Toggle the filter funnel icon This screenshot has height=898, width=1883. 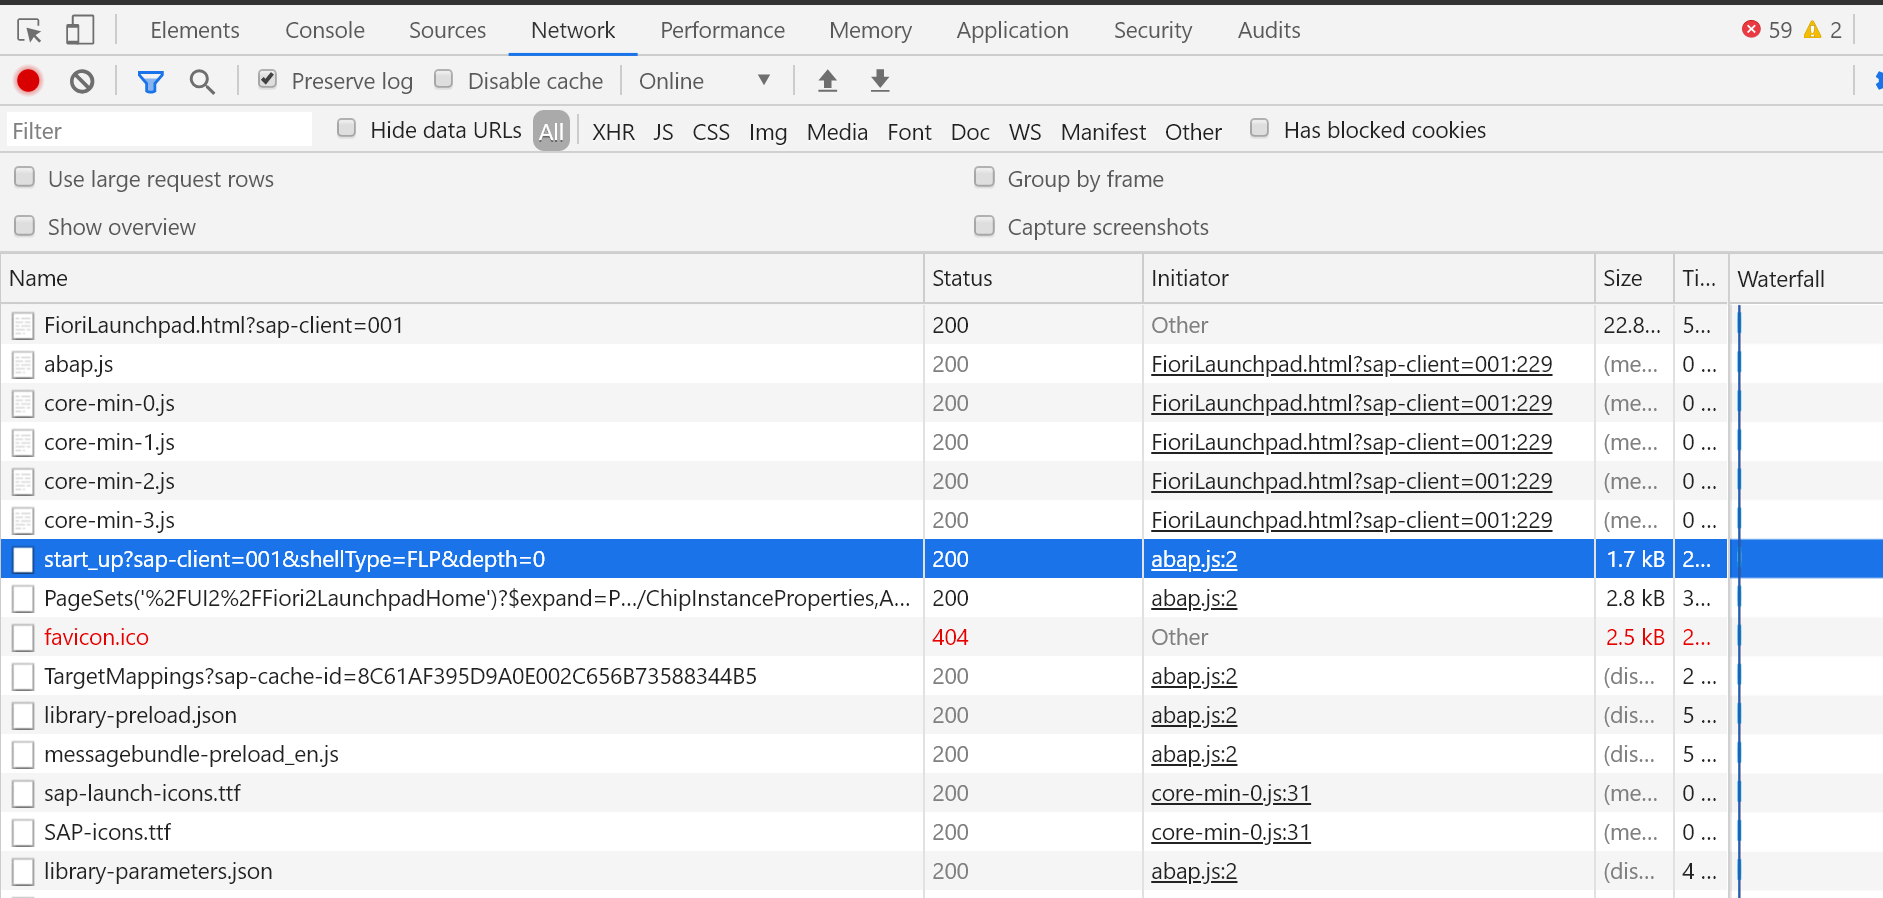(150, 81)
